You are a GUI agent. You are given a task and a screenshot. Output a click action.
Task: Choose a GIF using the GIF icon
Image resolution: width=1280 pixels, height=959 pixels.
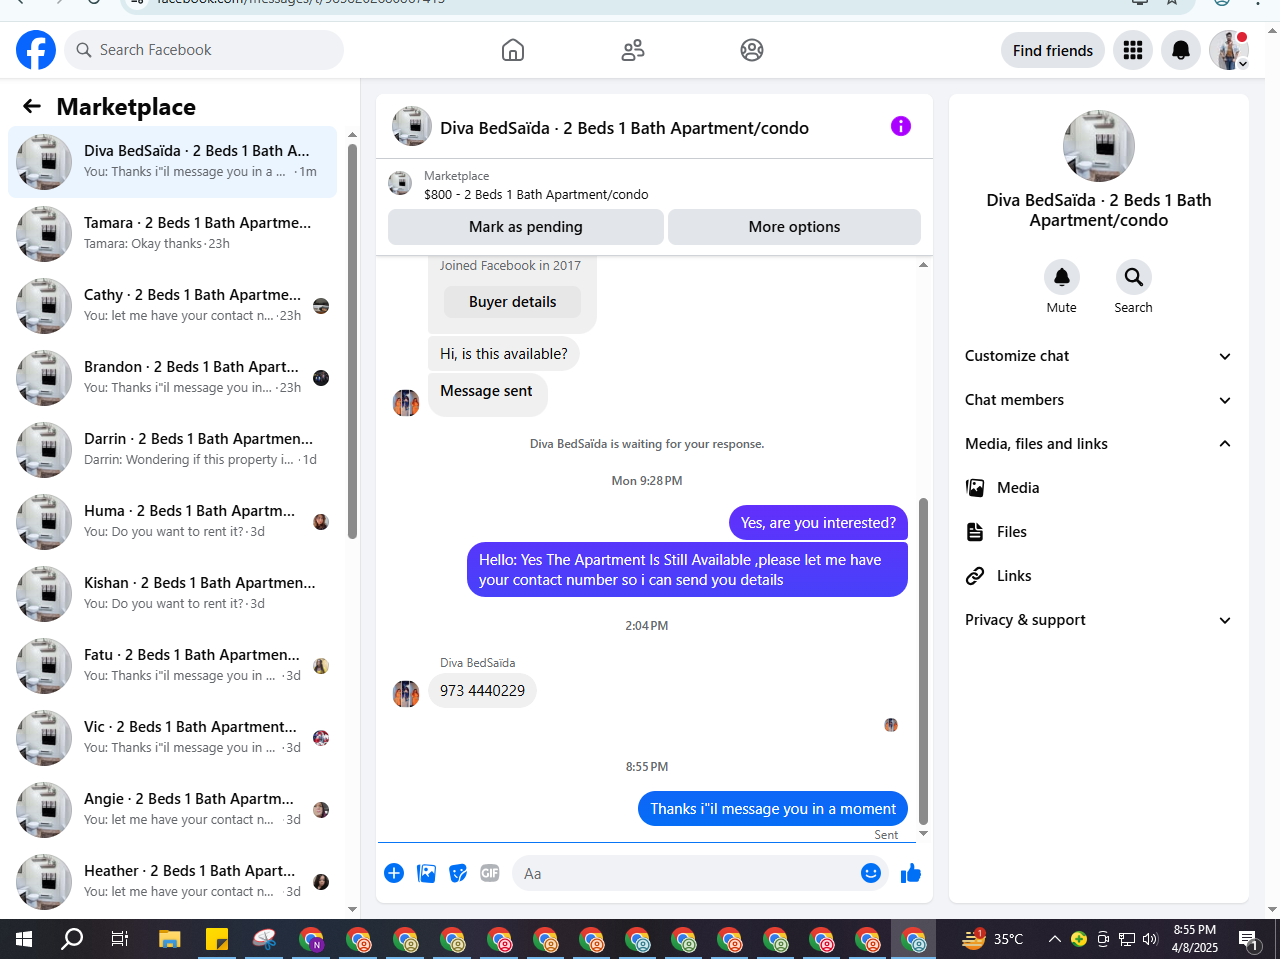click(x=490, y=873)
